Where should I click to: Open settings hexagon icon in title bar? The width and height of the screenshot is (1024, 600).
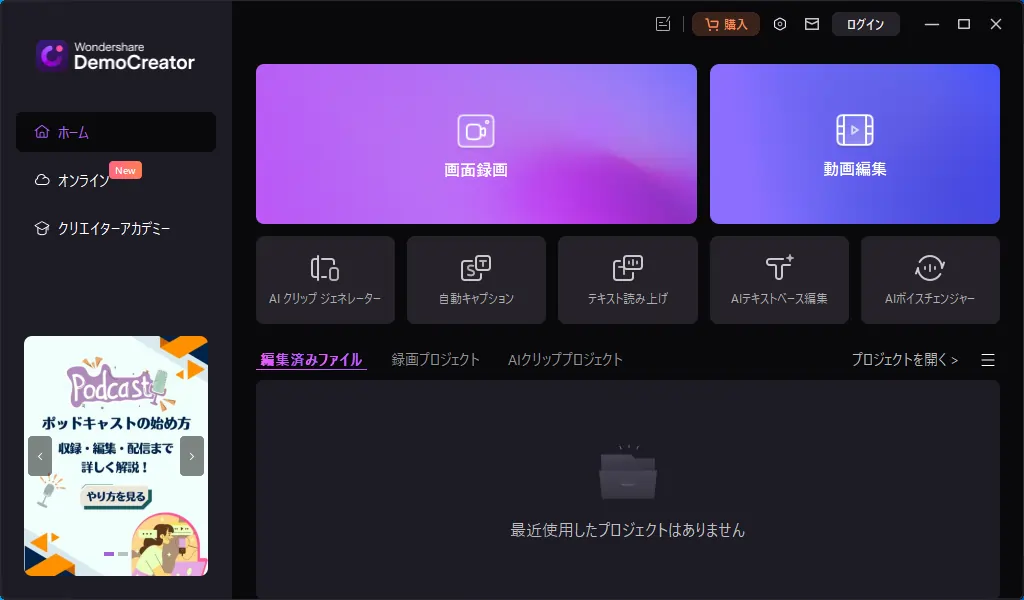pyautogui.click(x=780, y=24)
